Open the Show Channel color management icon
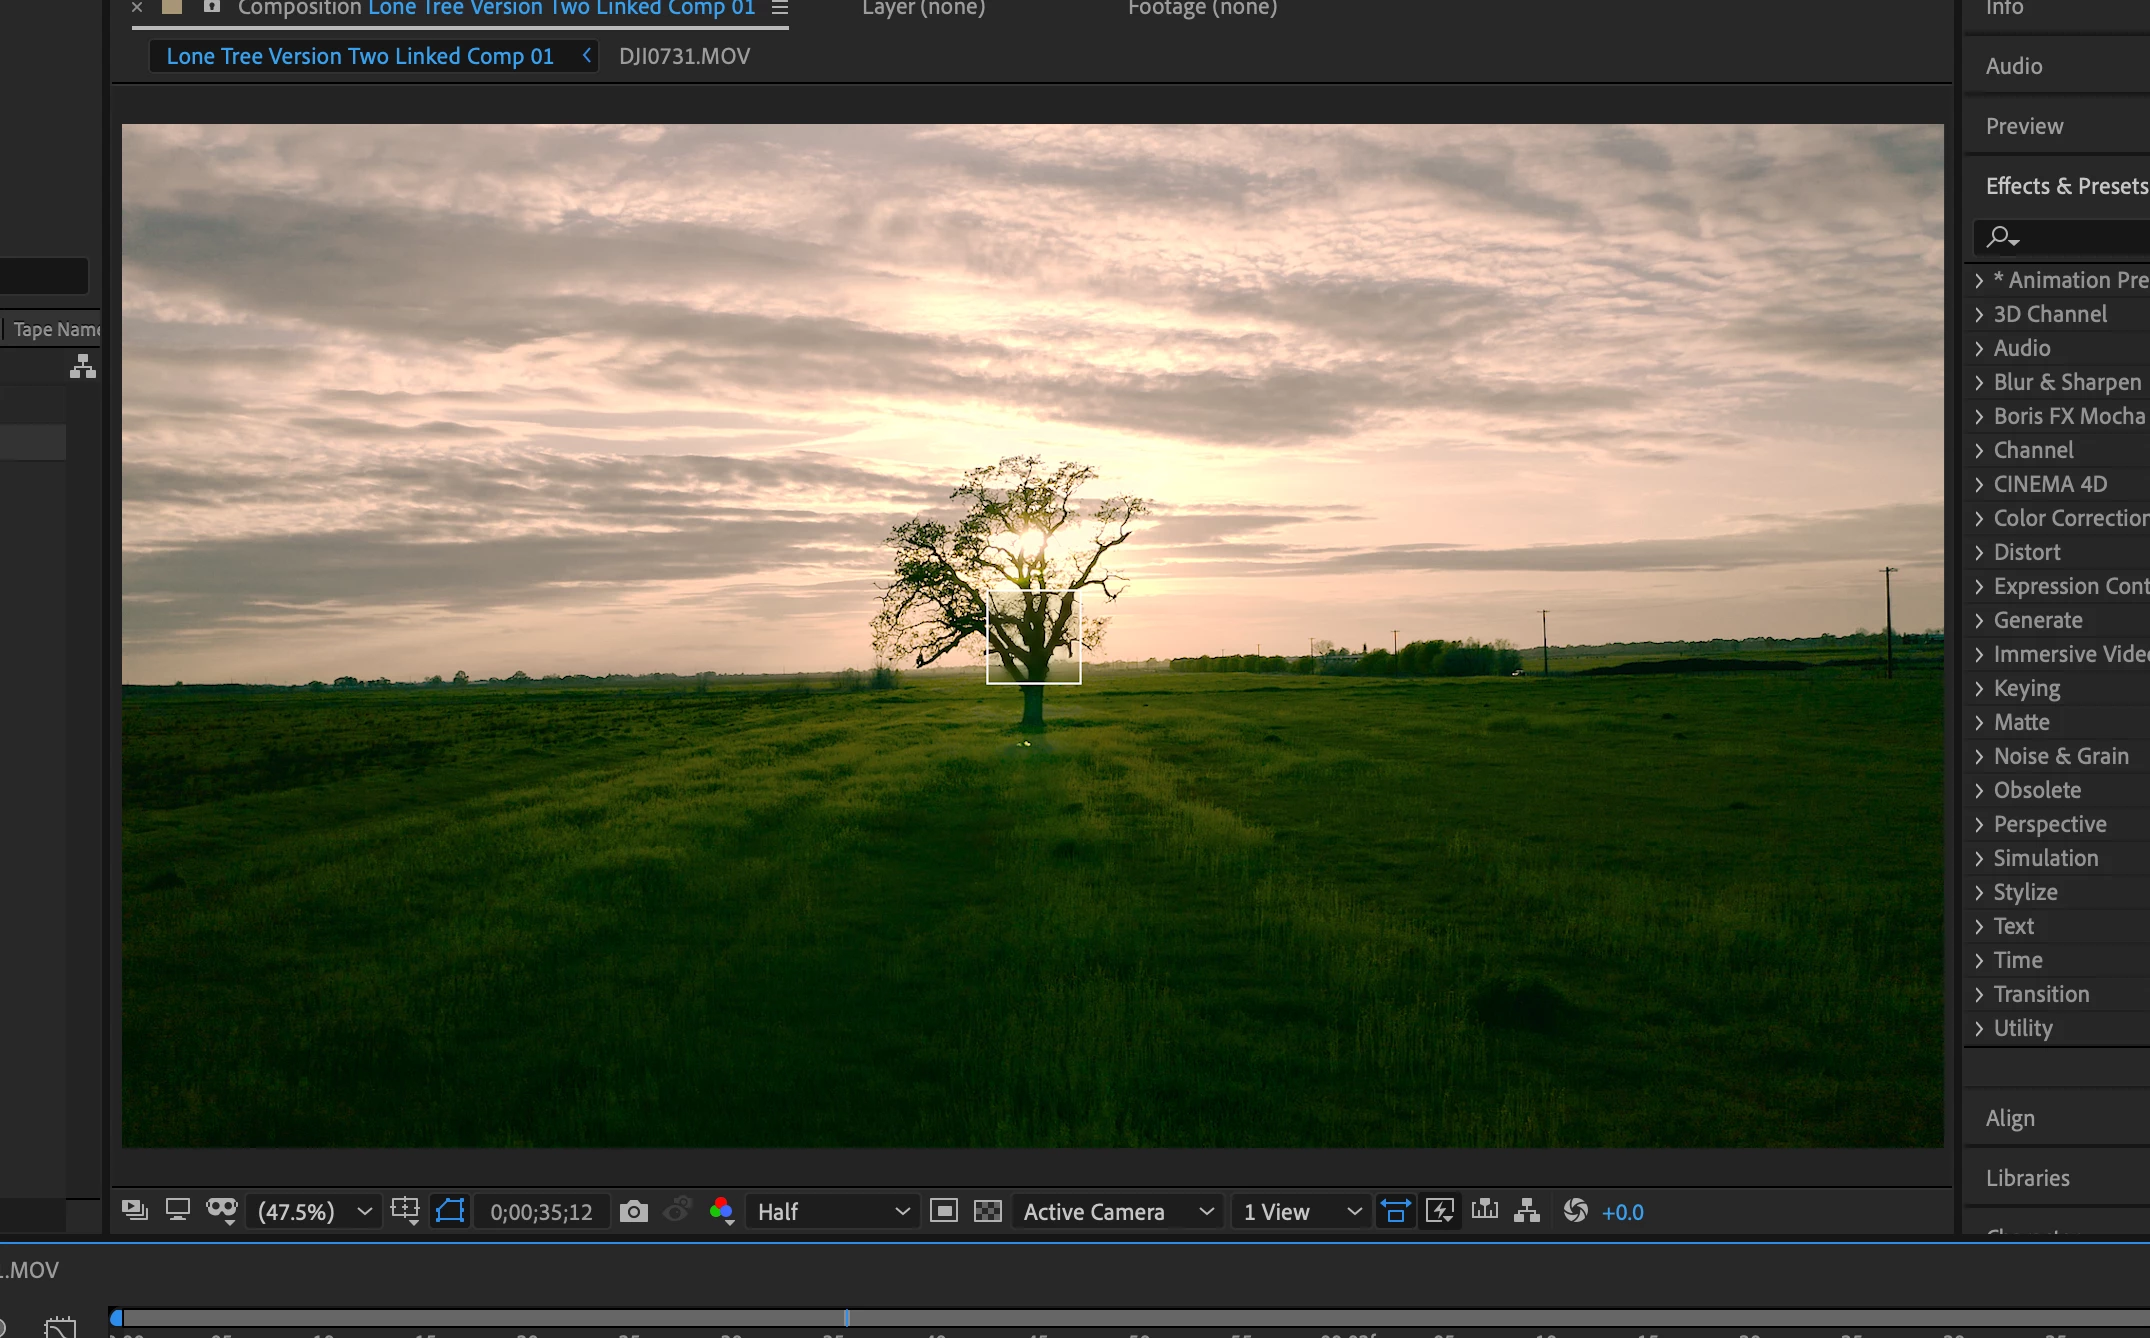 pos(721,1212)
